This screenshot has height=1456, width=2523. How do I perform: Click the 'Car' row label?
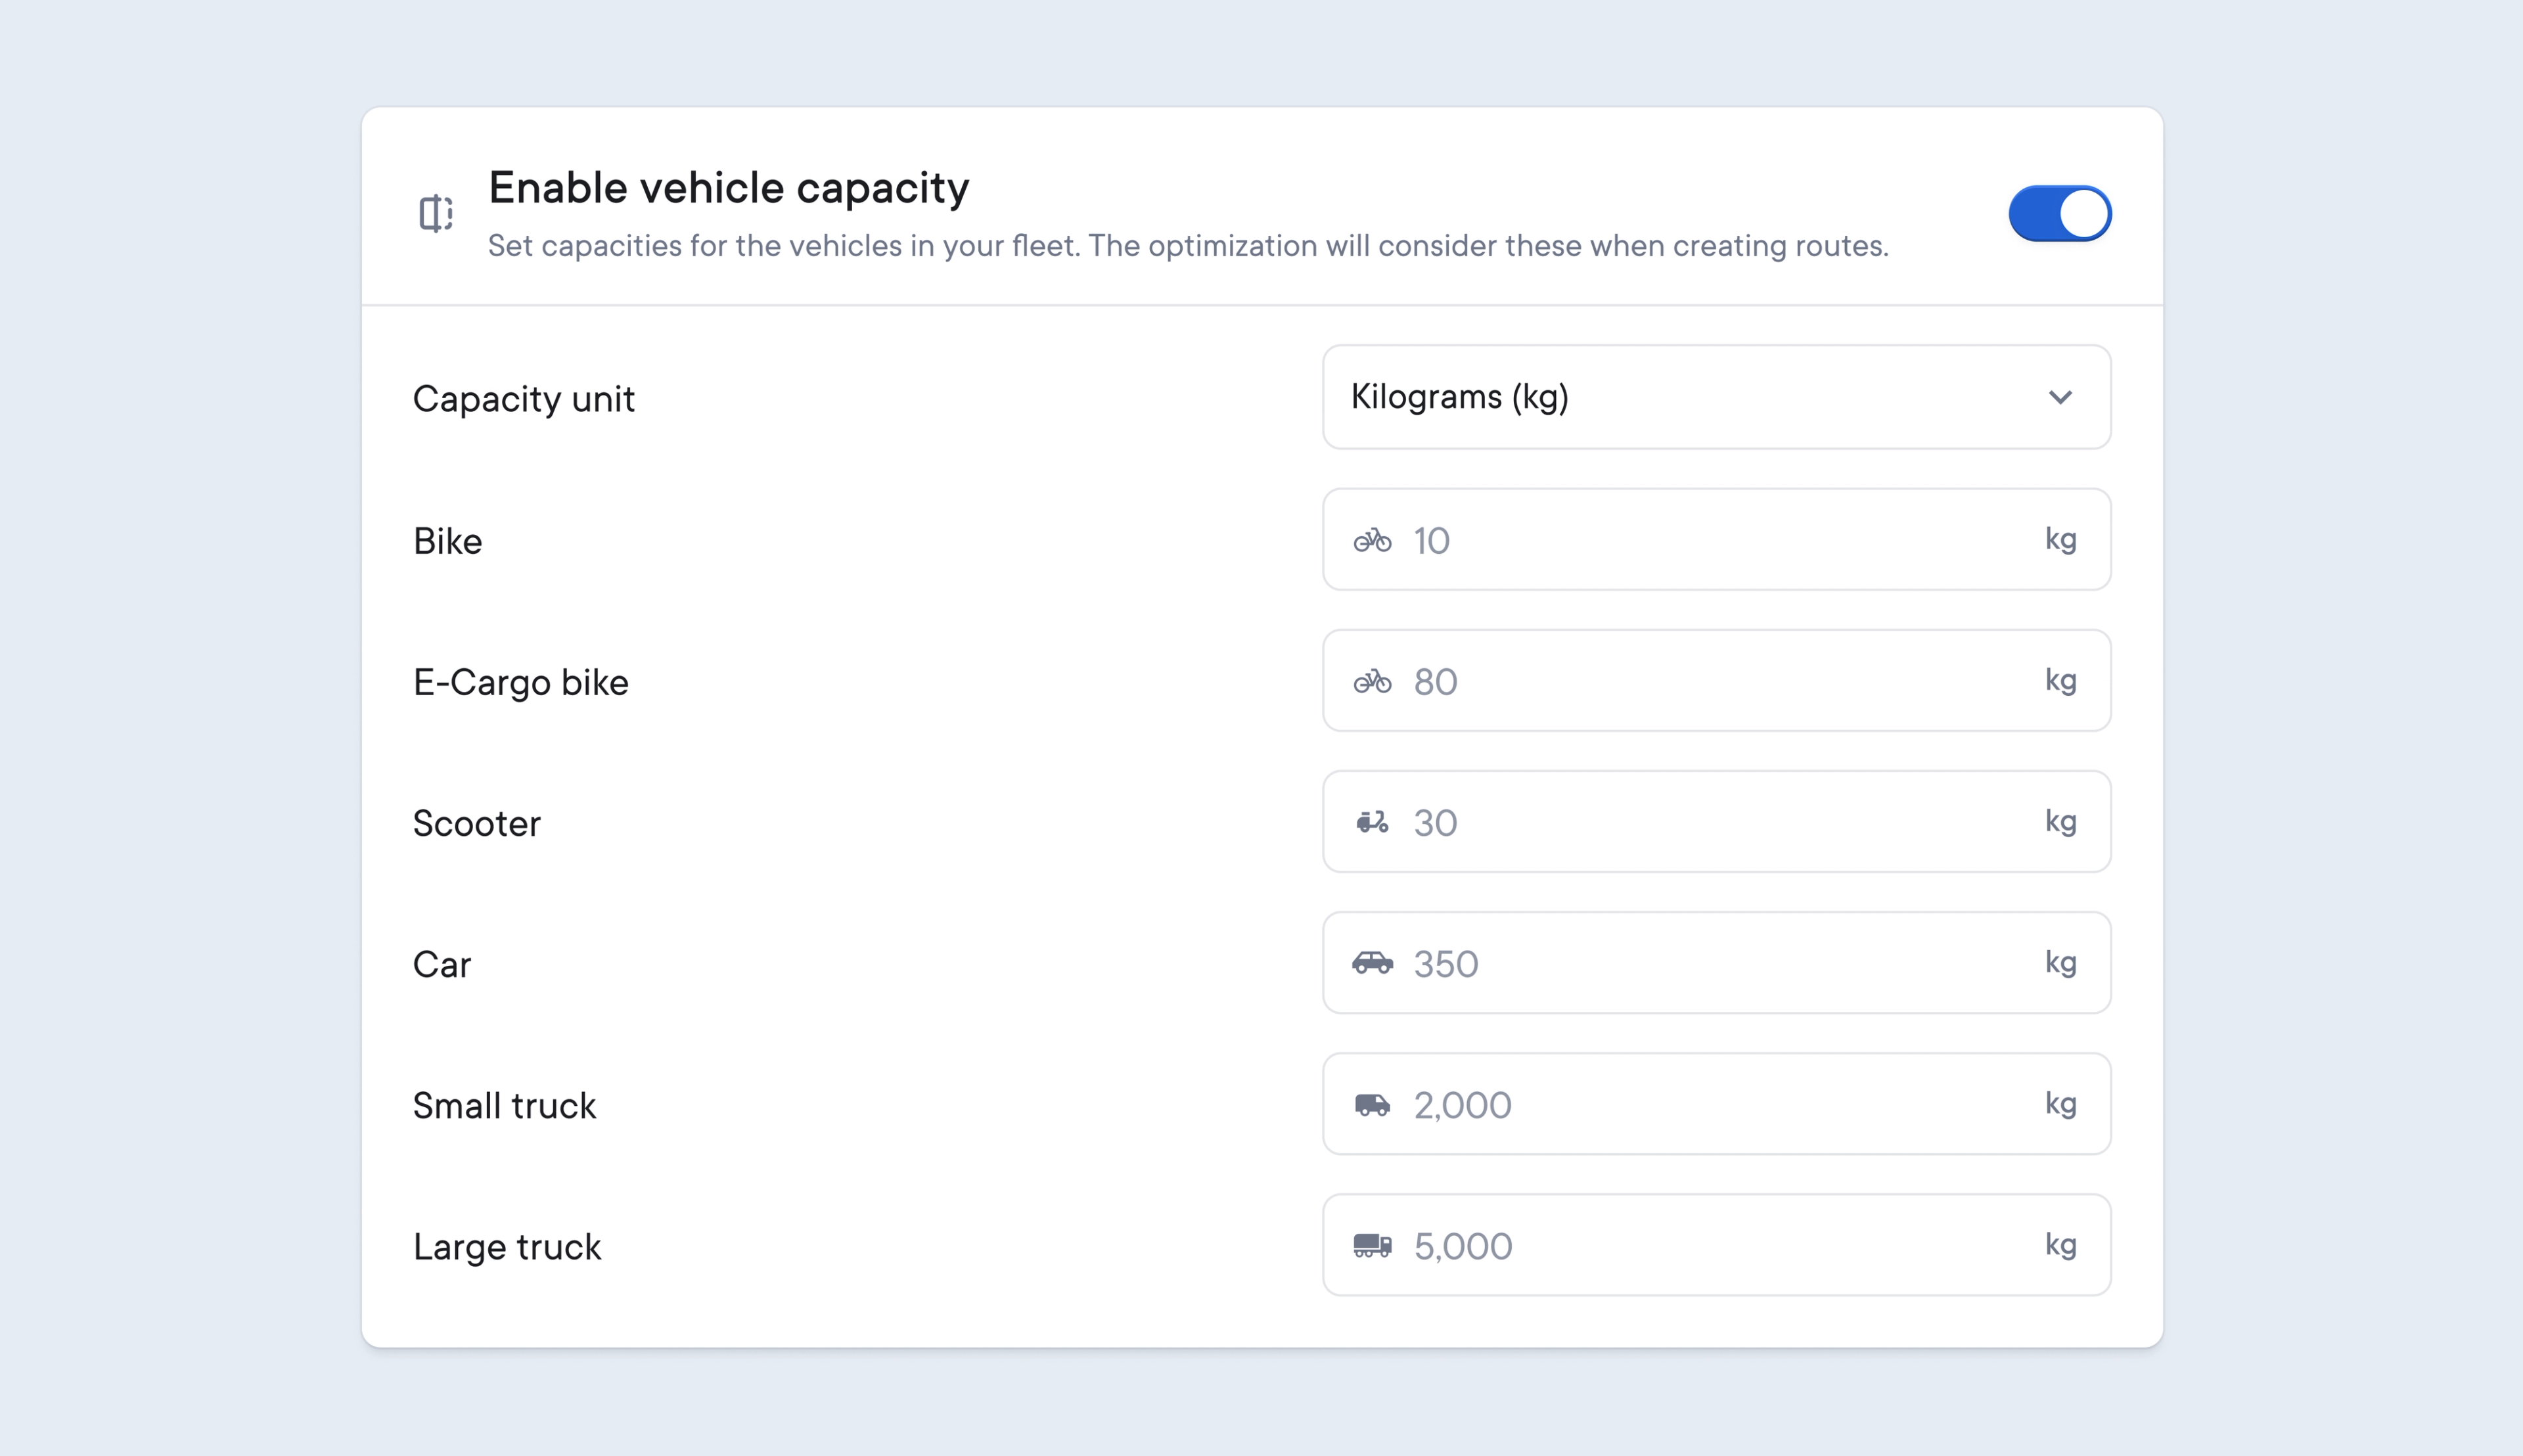click(x=442, y=965)
